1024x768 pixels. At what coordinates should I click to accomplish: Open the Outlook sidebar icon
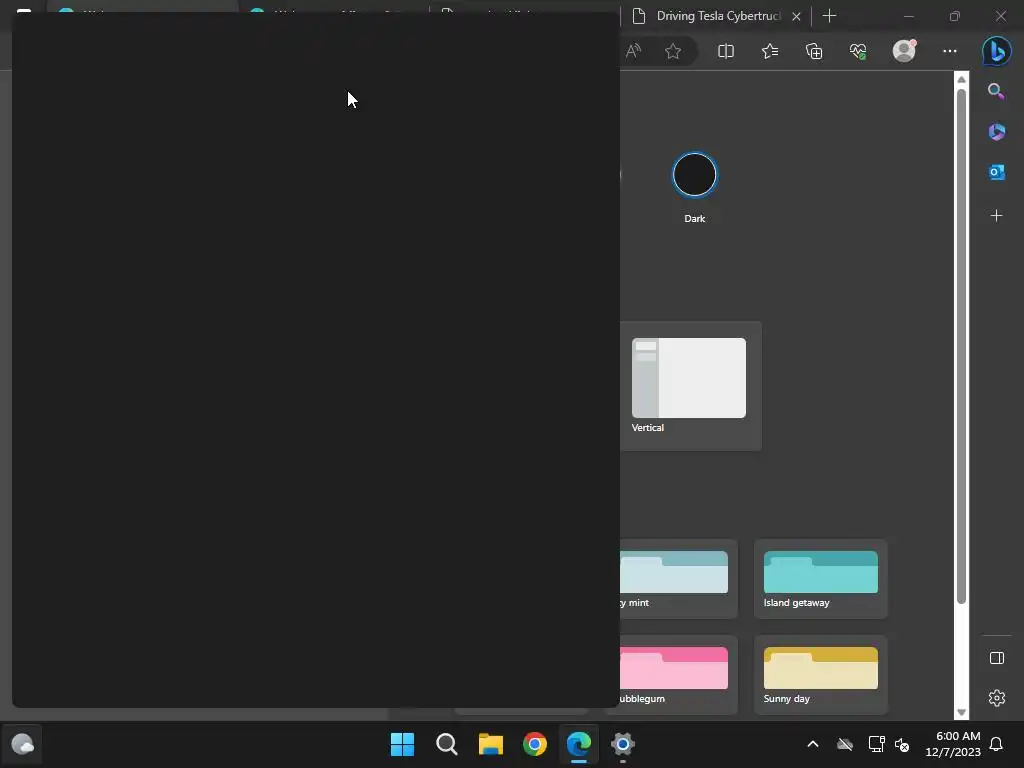click(996, 172)
